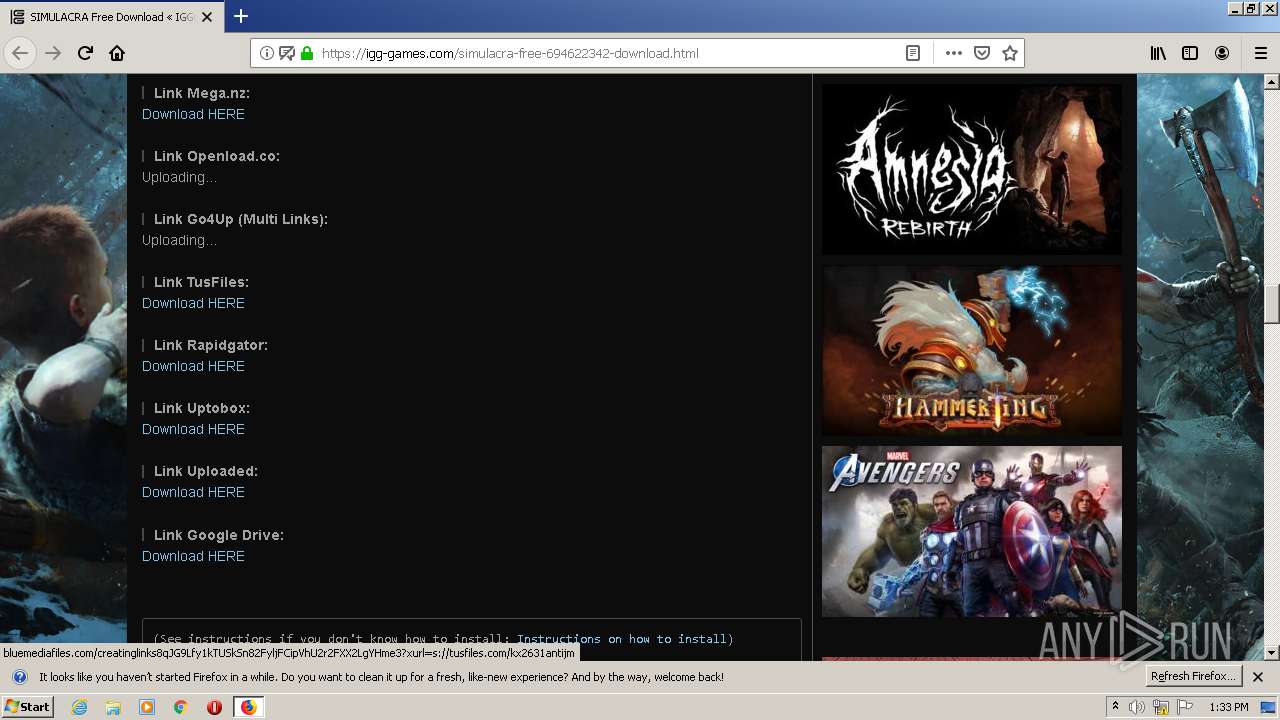Click the 1:33 PM clock
This screenshot has width=1280, height=720.
pos(1229,707)
